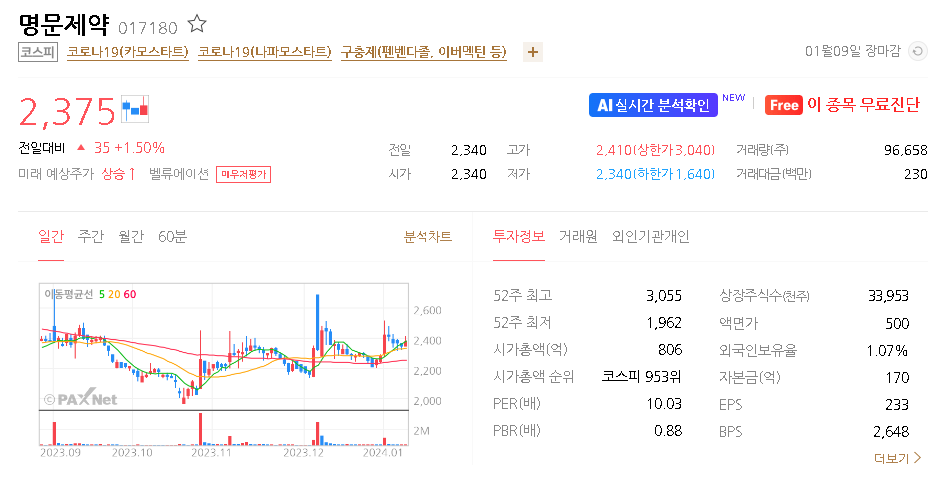The width and height of the screenshot is (934, 482).
Task: Open 구충제(펜벤다졸, 이버멕틴 등) theme link
Action: (x=424, y=52)
